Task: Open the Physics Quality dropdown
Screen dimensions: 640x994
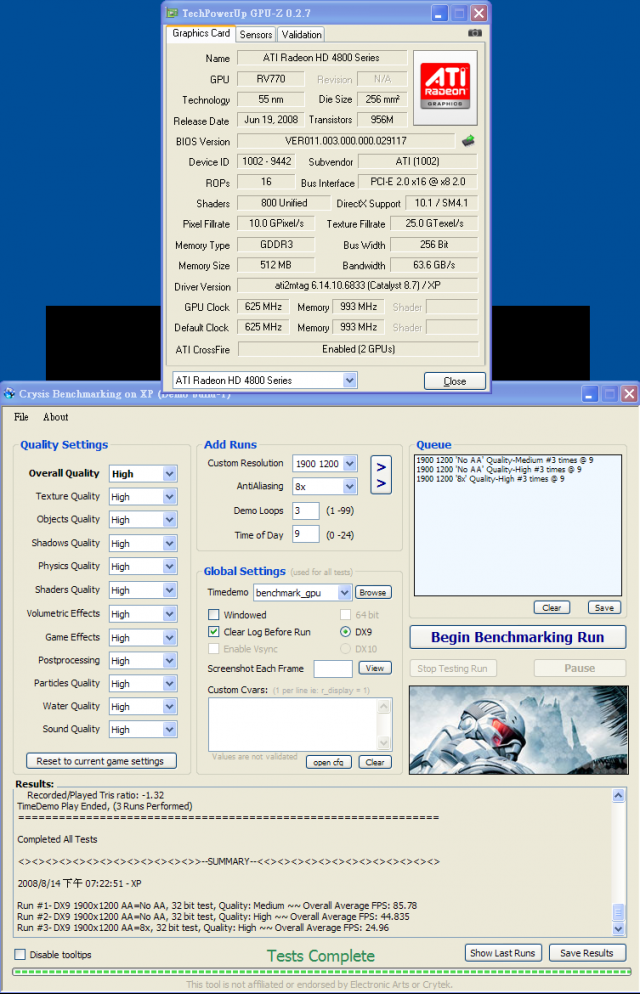Action: (x=169, y=566)
